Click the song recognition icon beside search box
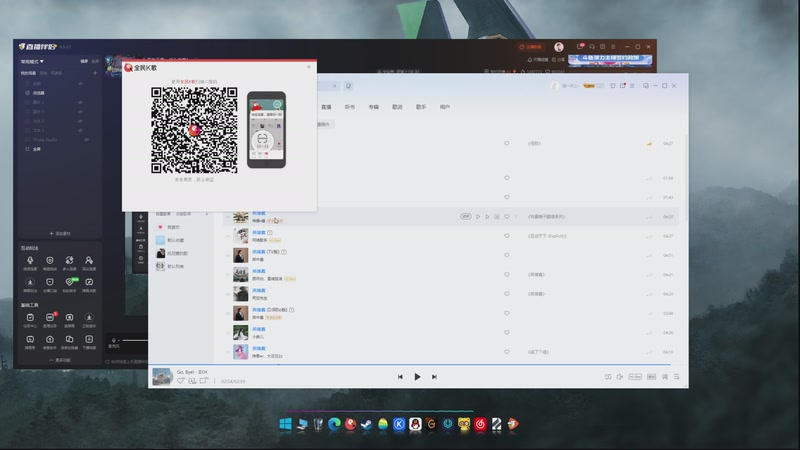 [348, 86]
